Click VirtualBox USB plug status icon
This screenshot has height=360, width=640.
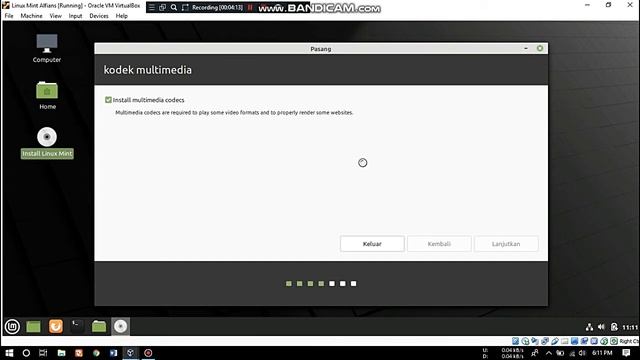tap(555, 341)
